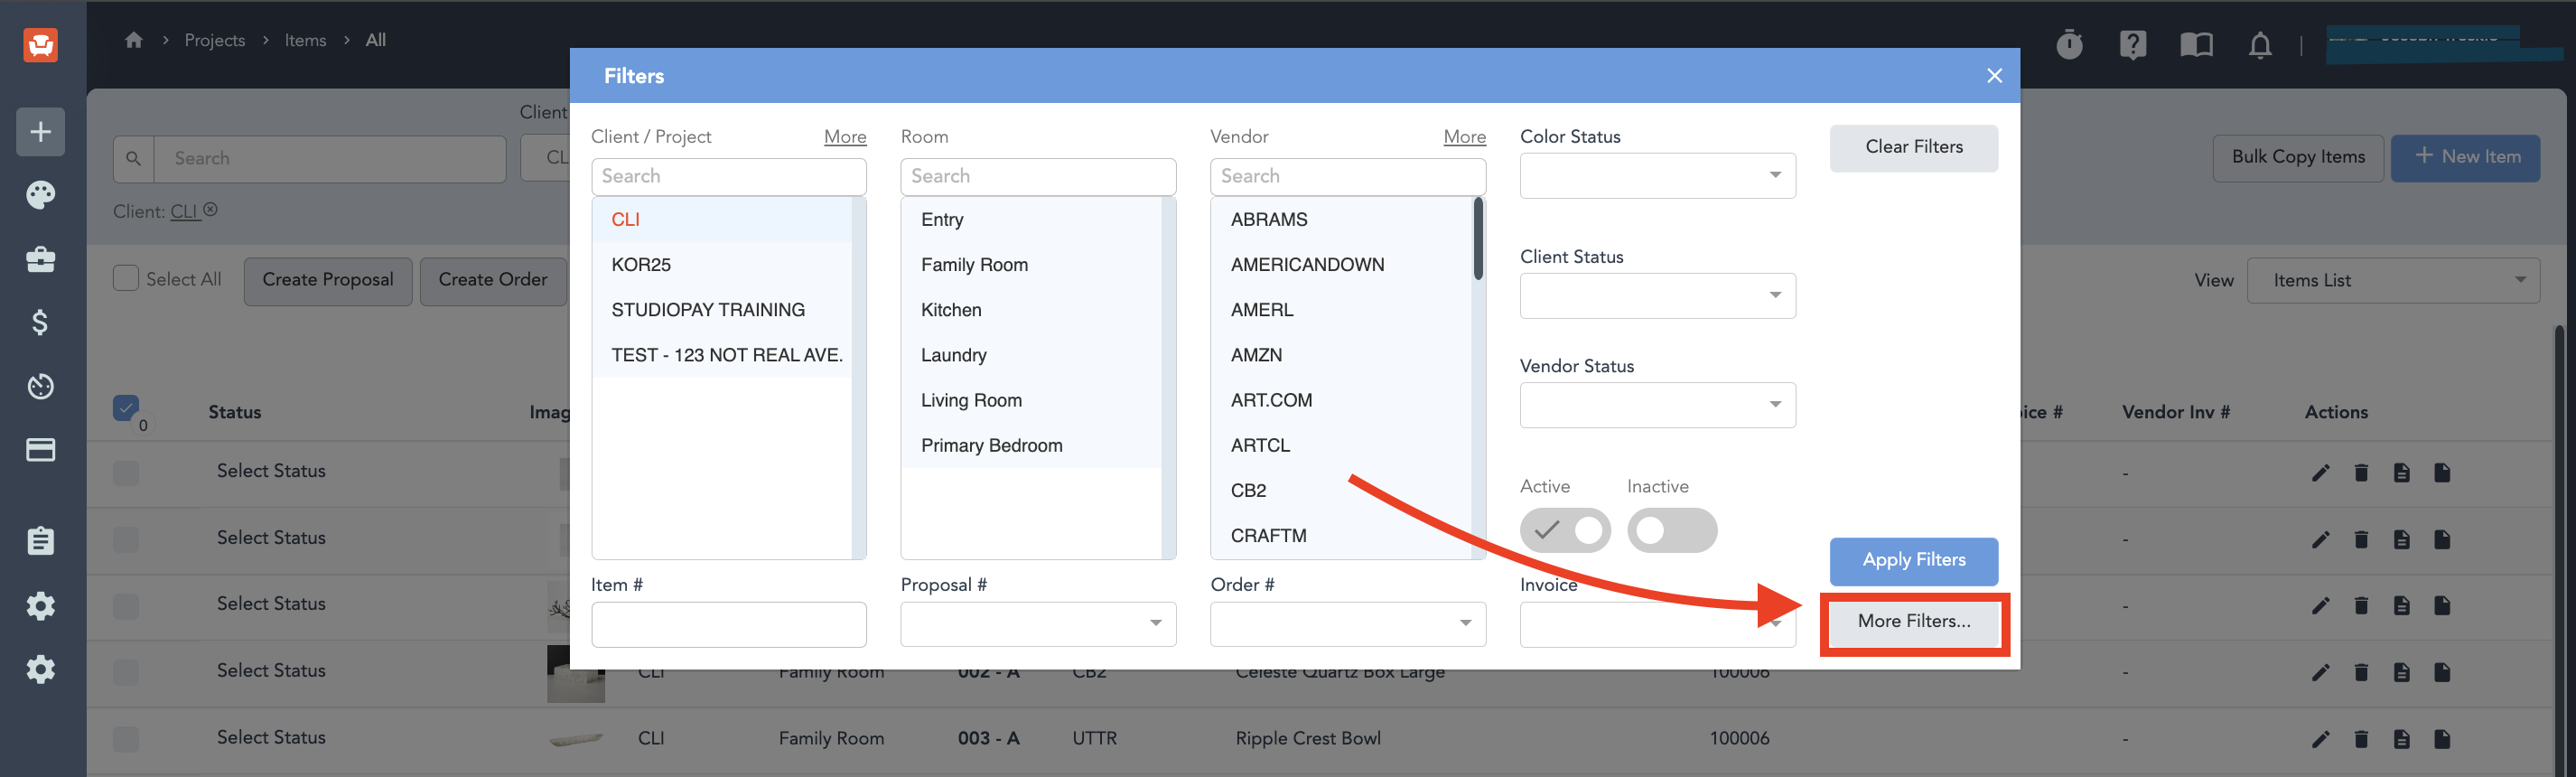Viewport: 2576px width, 777px height.
Task: Click the magnifier search icon
Action: (x=134, y=158)
